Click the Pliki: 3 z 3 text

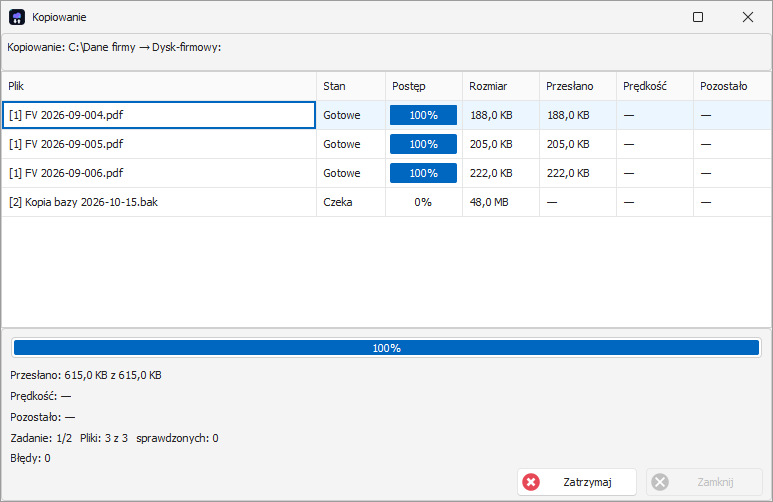point(104,438)
